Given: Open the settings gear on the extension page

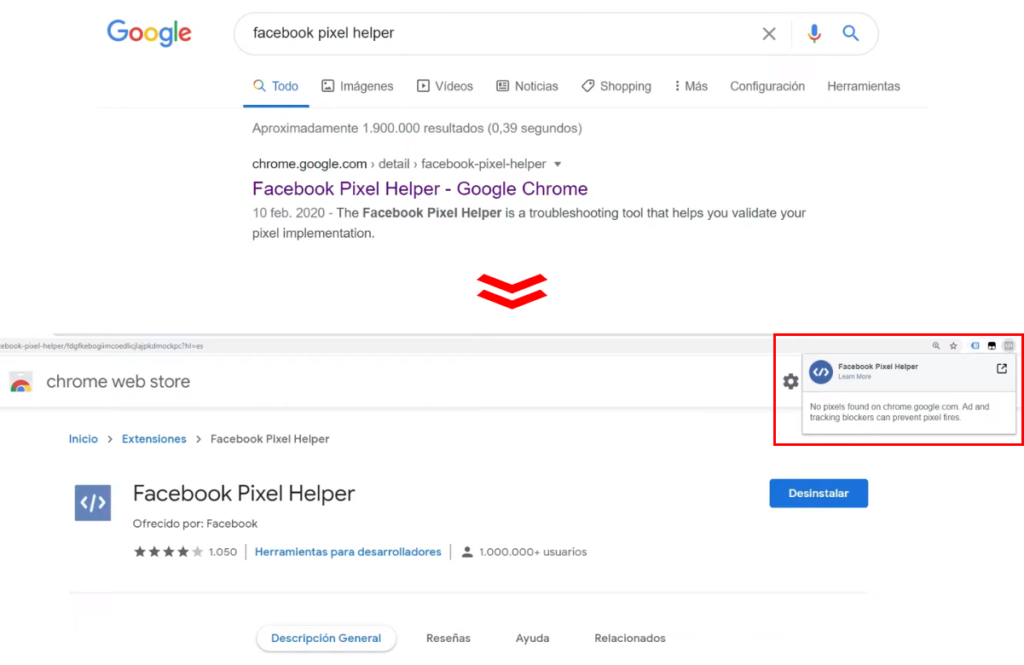Looking at the screenshot, I should click(790, 381).
